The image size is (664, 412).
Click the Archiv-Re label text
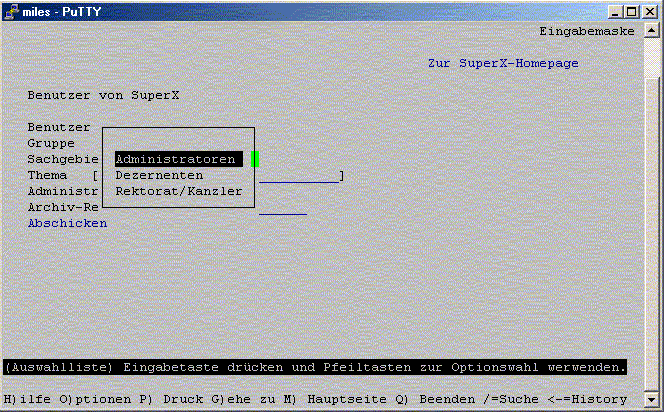tap(63, 207)
